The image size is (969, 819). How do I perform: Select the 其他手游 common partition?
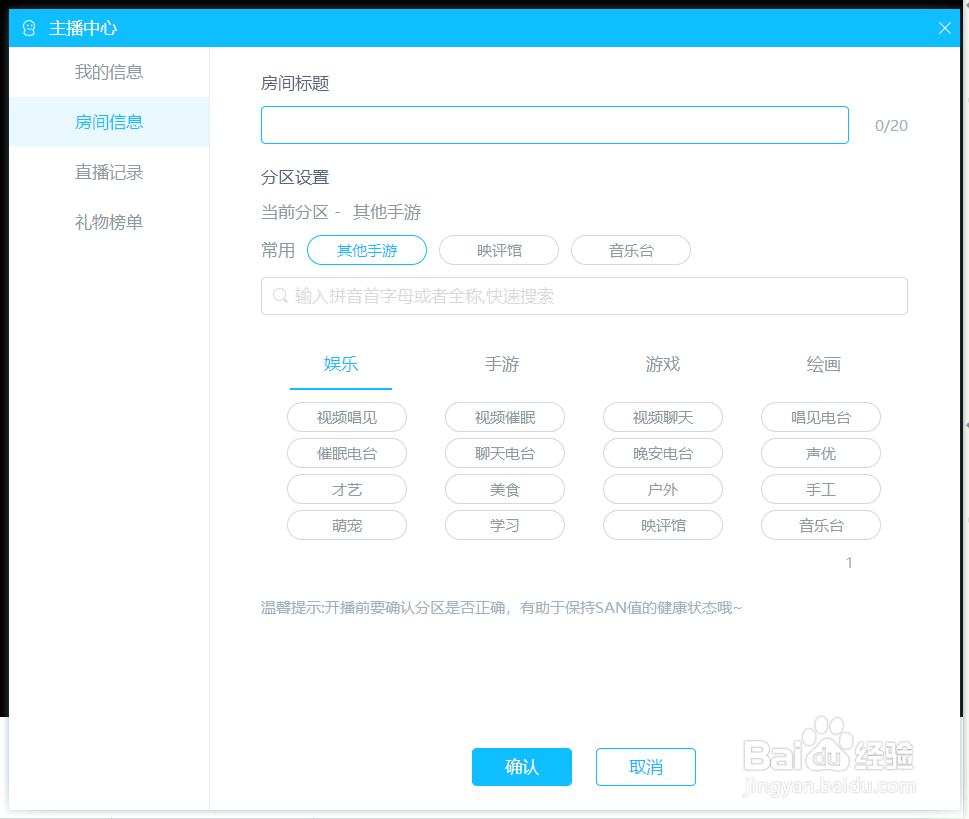[366, 250]
